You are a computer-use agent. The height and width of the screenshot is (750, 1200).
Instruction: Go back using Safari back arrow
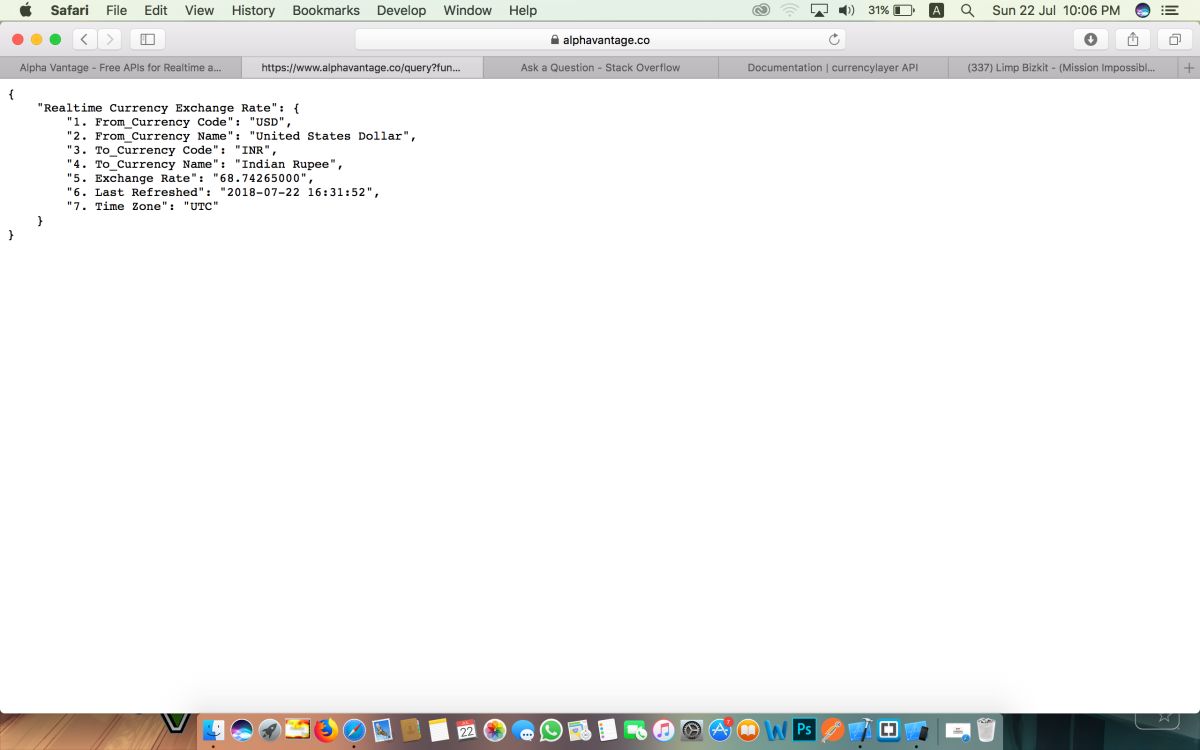coord(84,39)
